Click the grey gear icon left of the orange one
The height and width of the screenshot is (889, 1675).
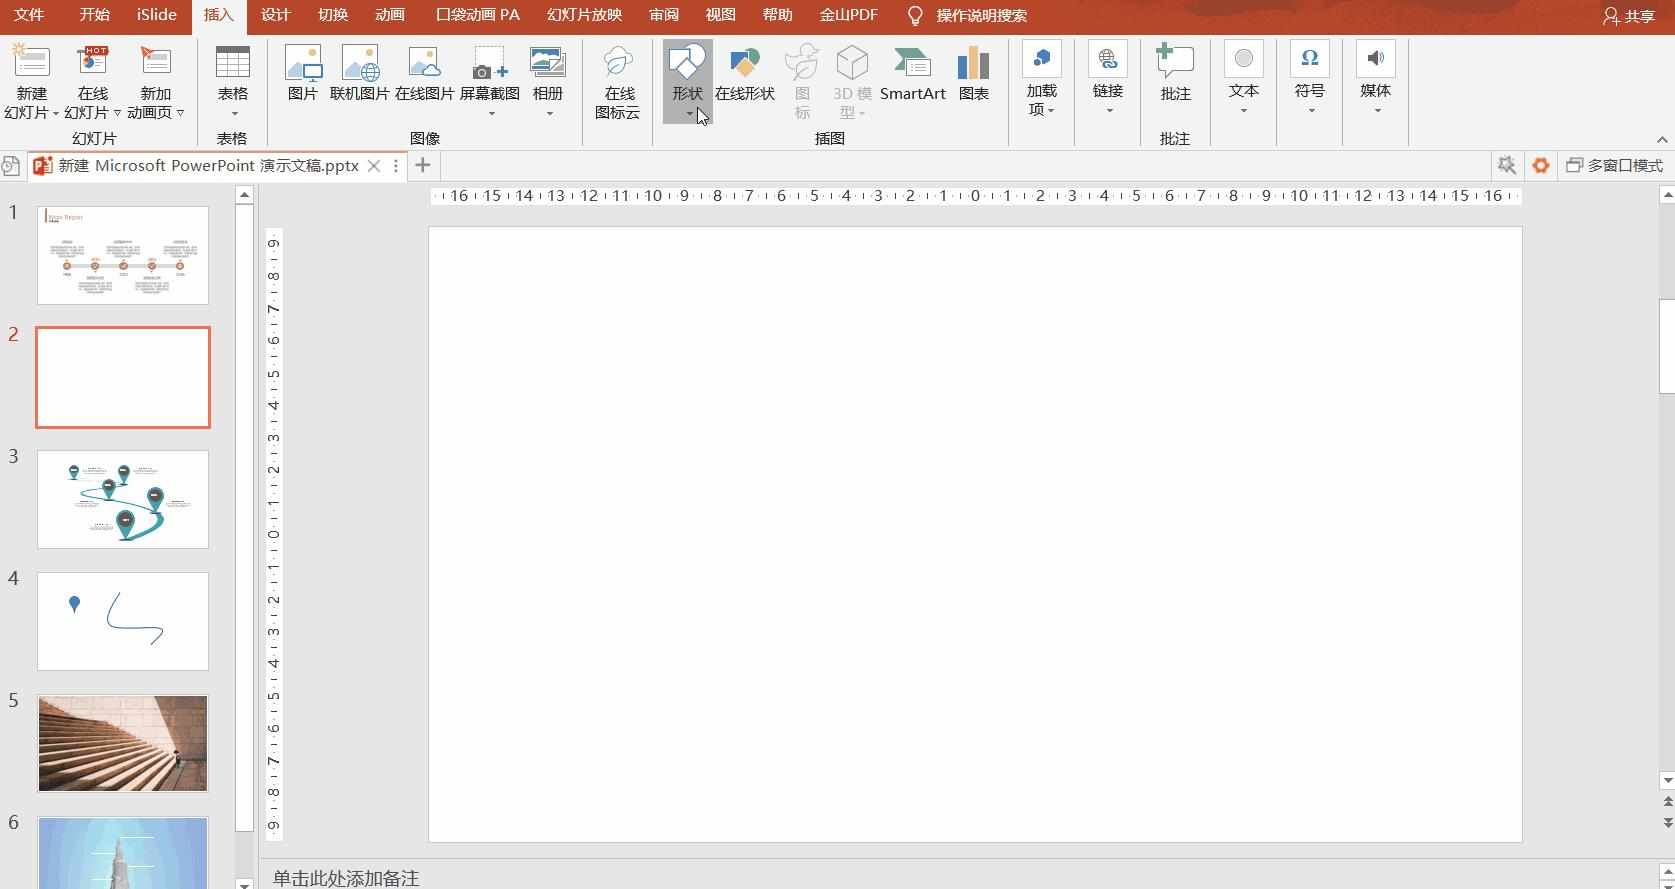coord(1506,165)
